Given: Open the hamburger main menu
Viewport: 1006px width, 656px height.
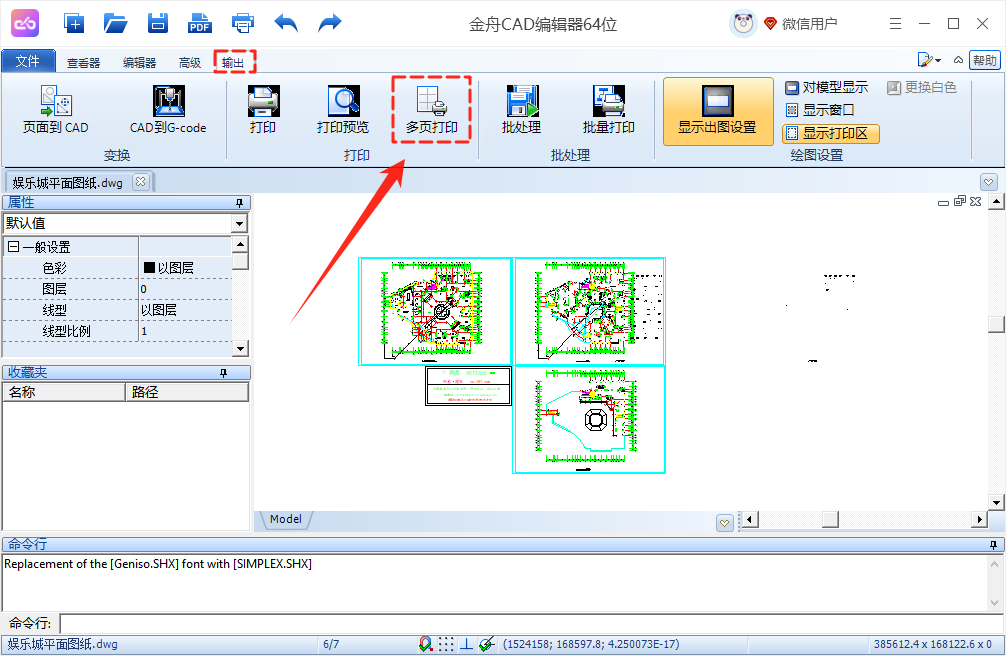Looking at the screenshot, I should [896, 24].
